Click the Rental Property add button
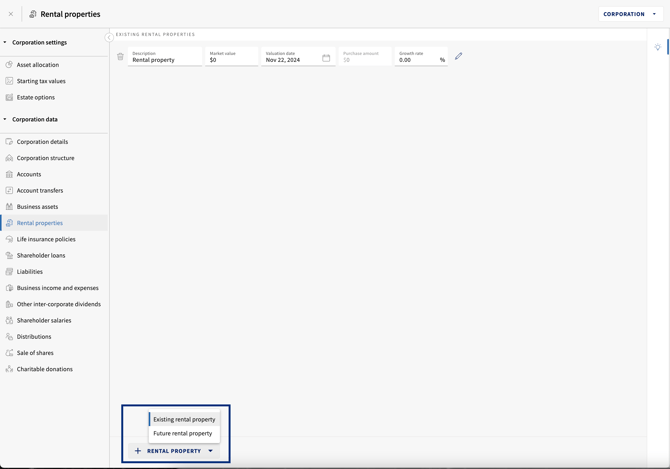This screenshot has width=670, height=469. [x=173, y=451]
